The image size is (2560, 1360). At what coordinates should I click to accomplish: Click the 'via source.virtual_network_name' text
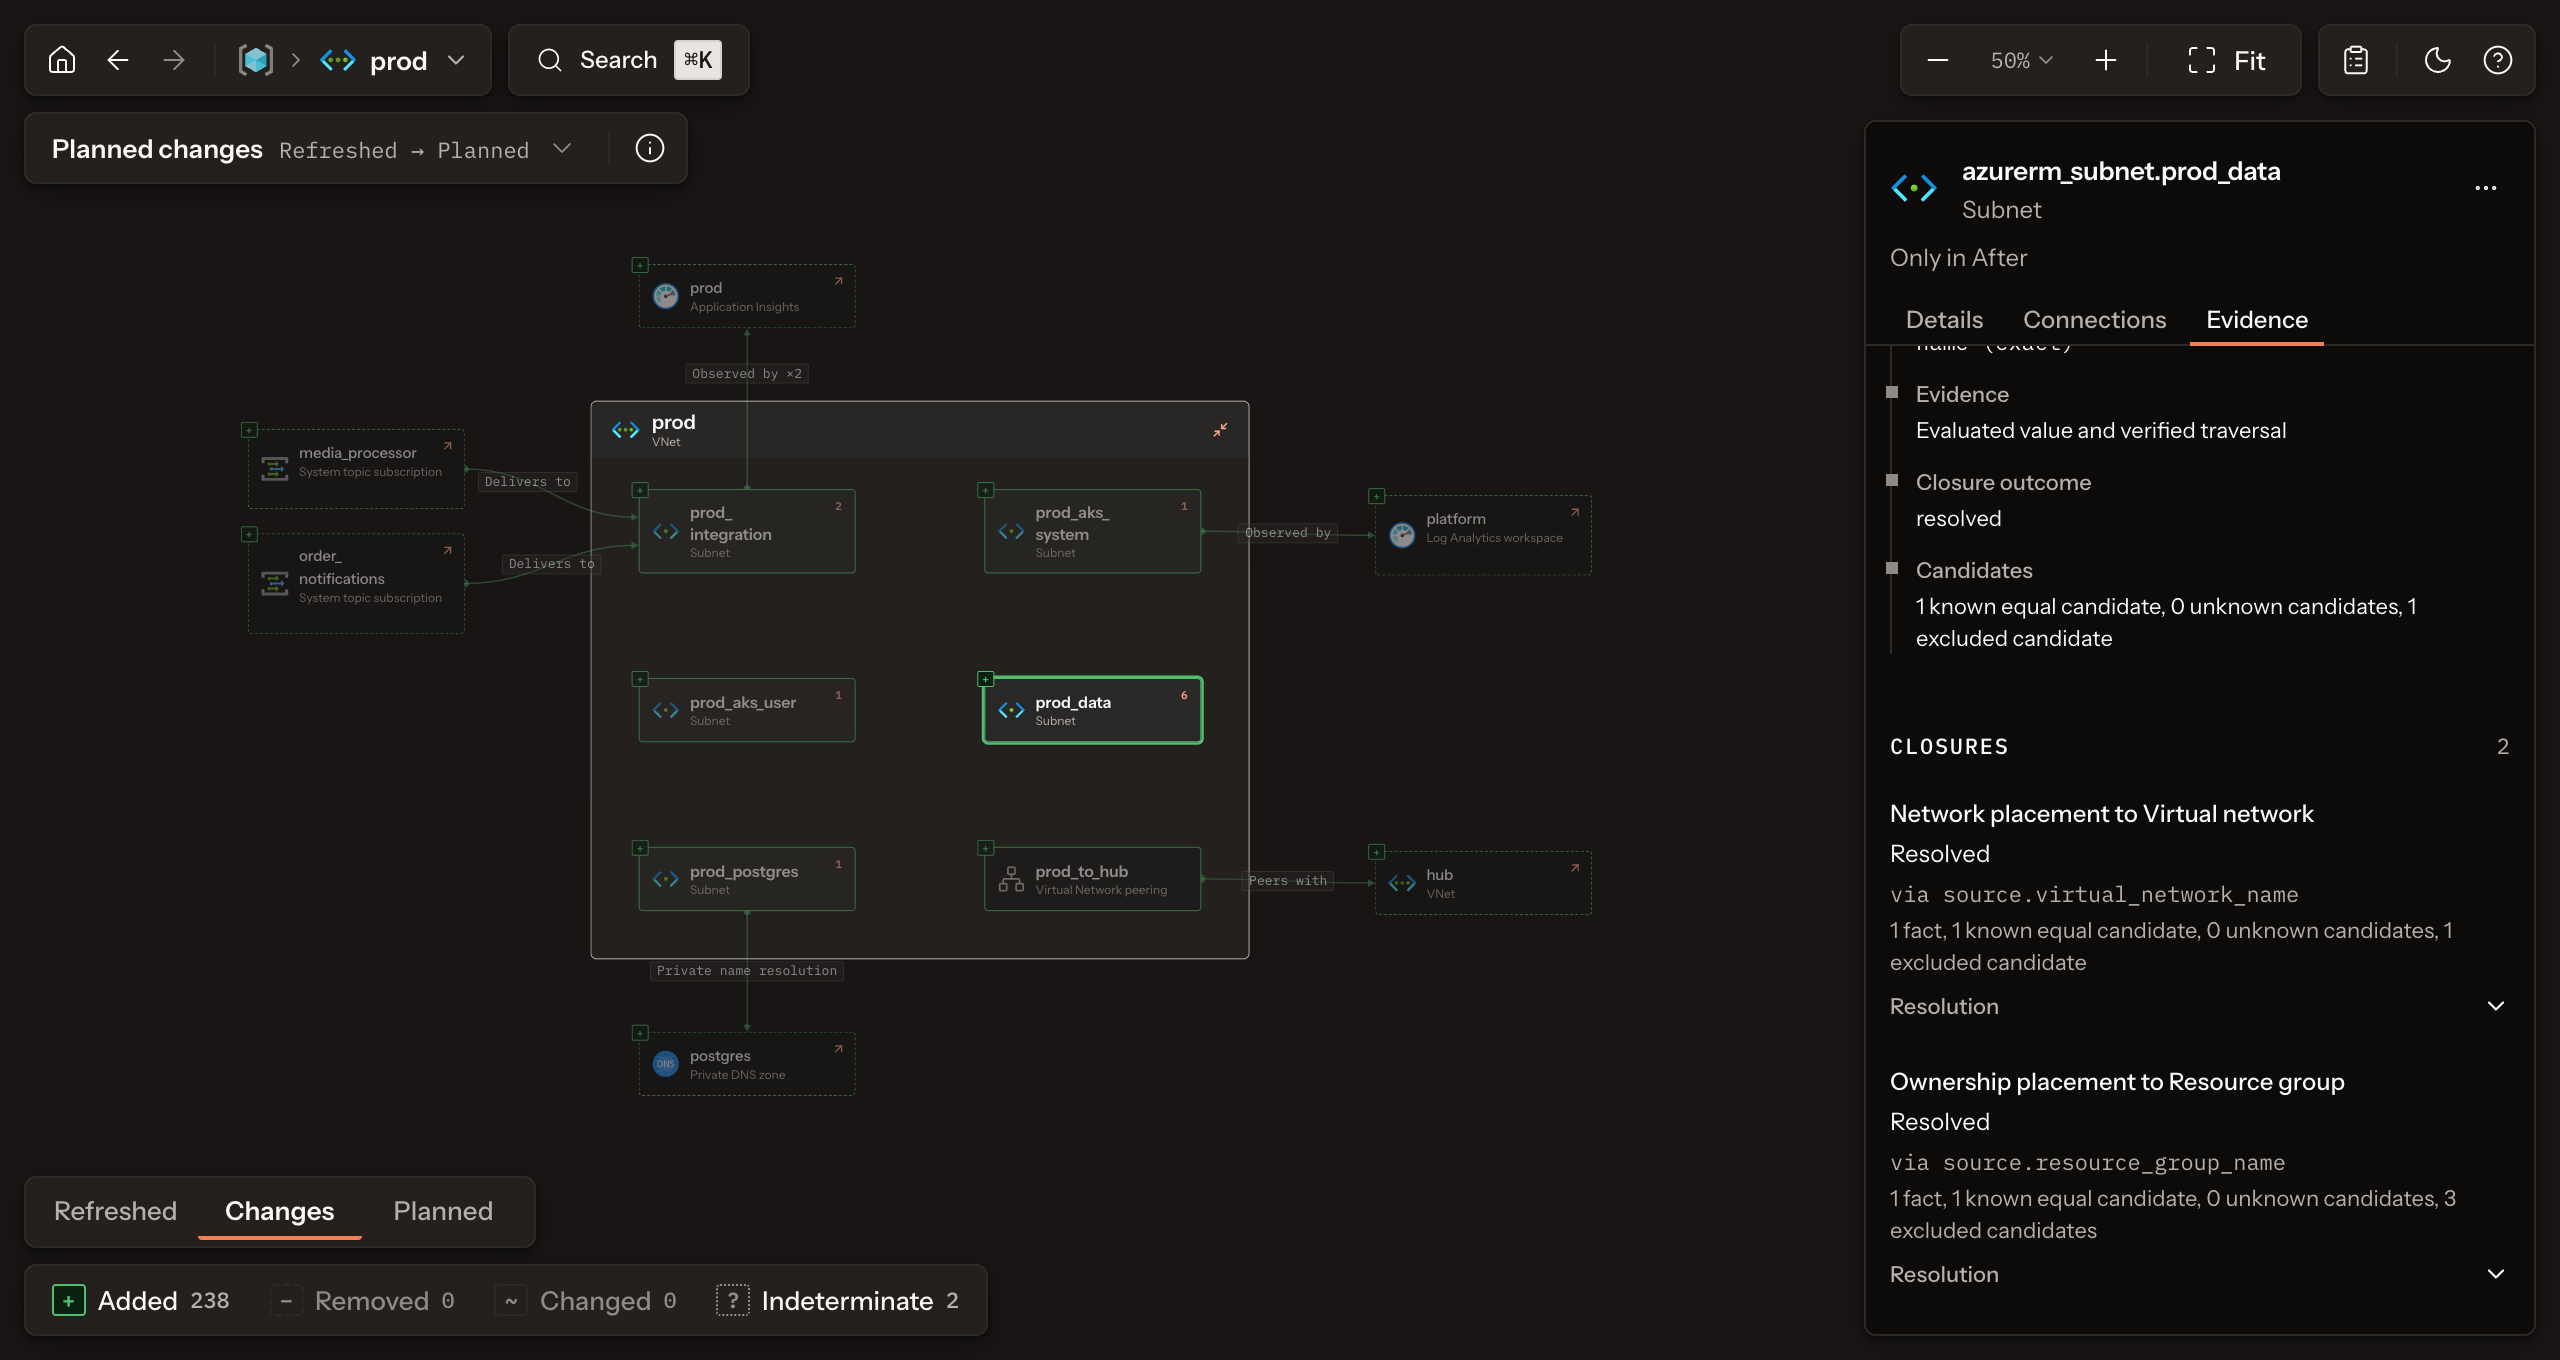click(x=2094, y=895)
